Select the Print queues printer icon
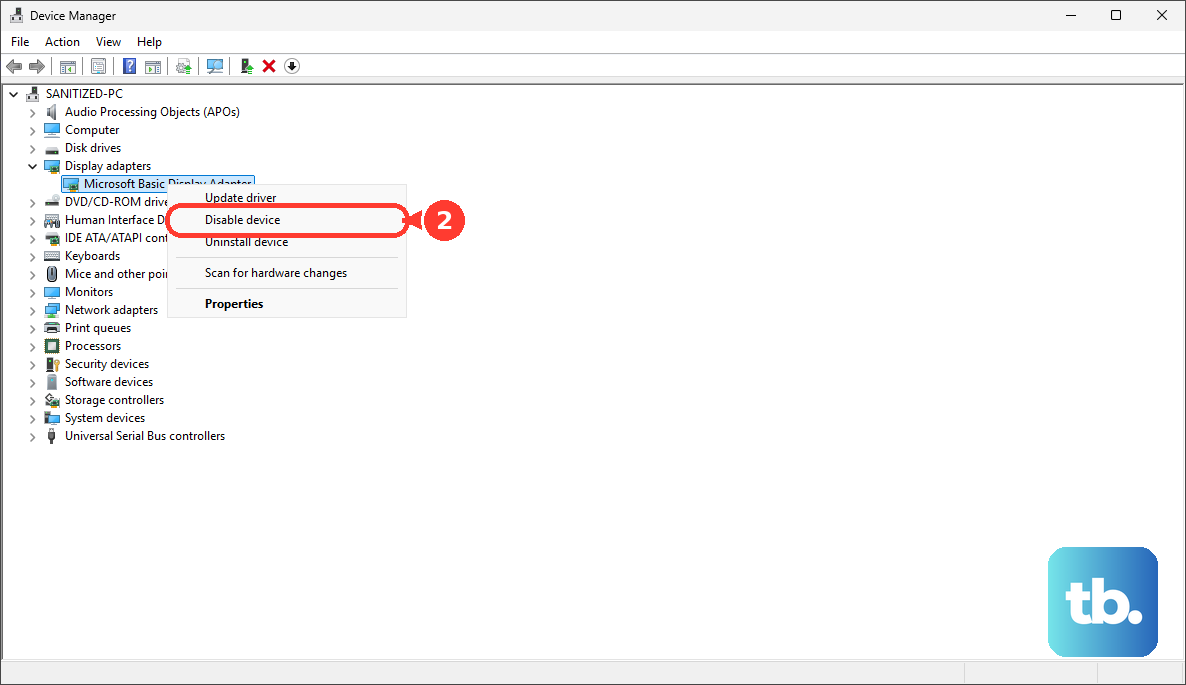The height and width of the screenshot is (685, 1186). point(51,328)
